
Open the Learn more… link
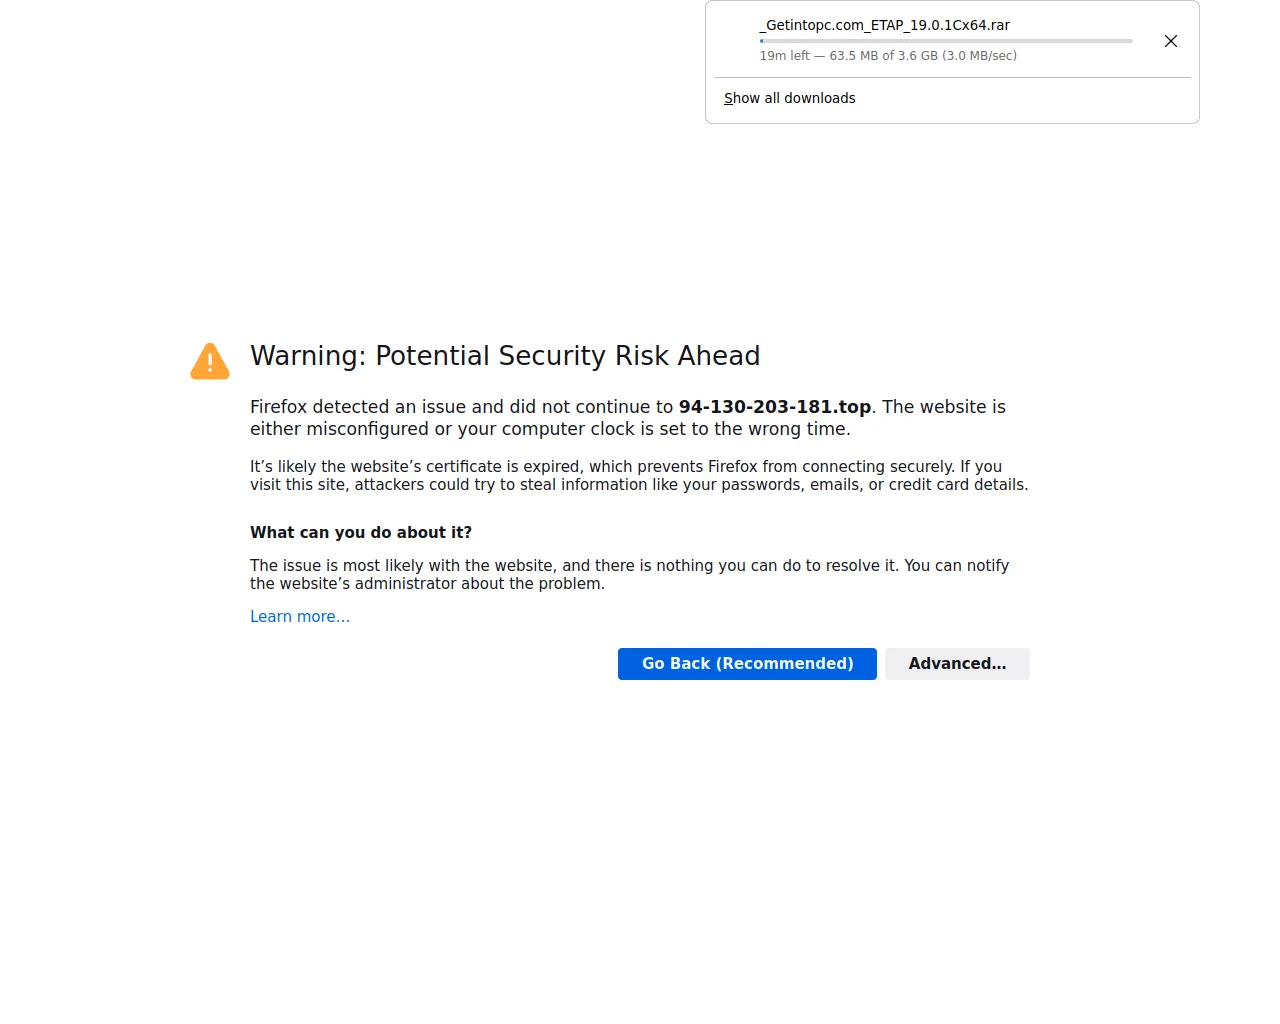click(x=300, y=617)
